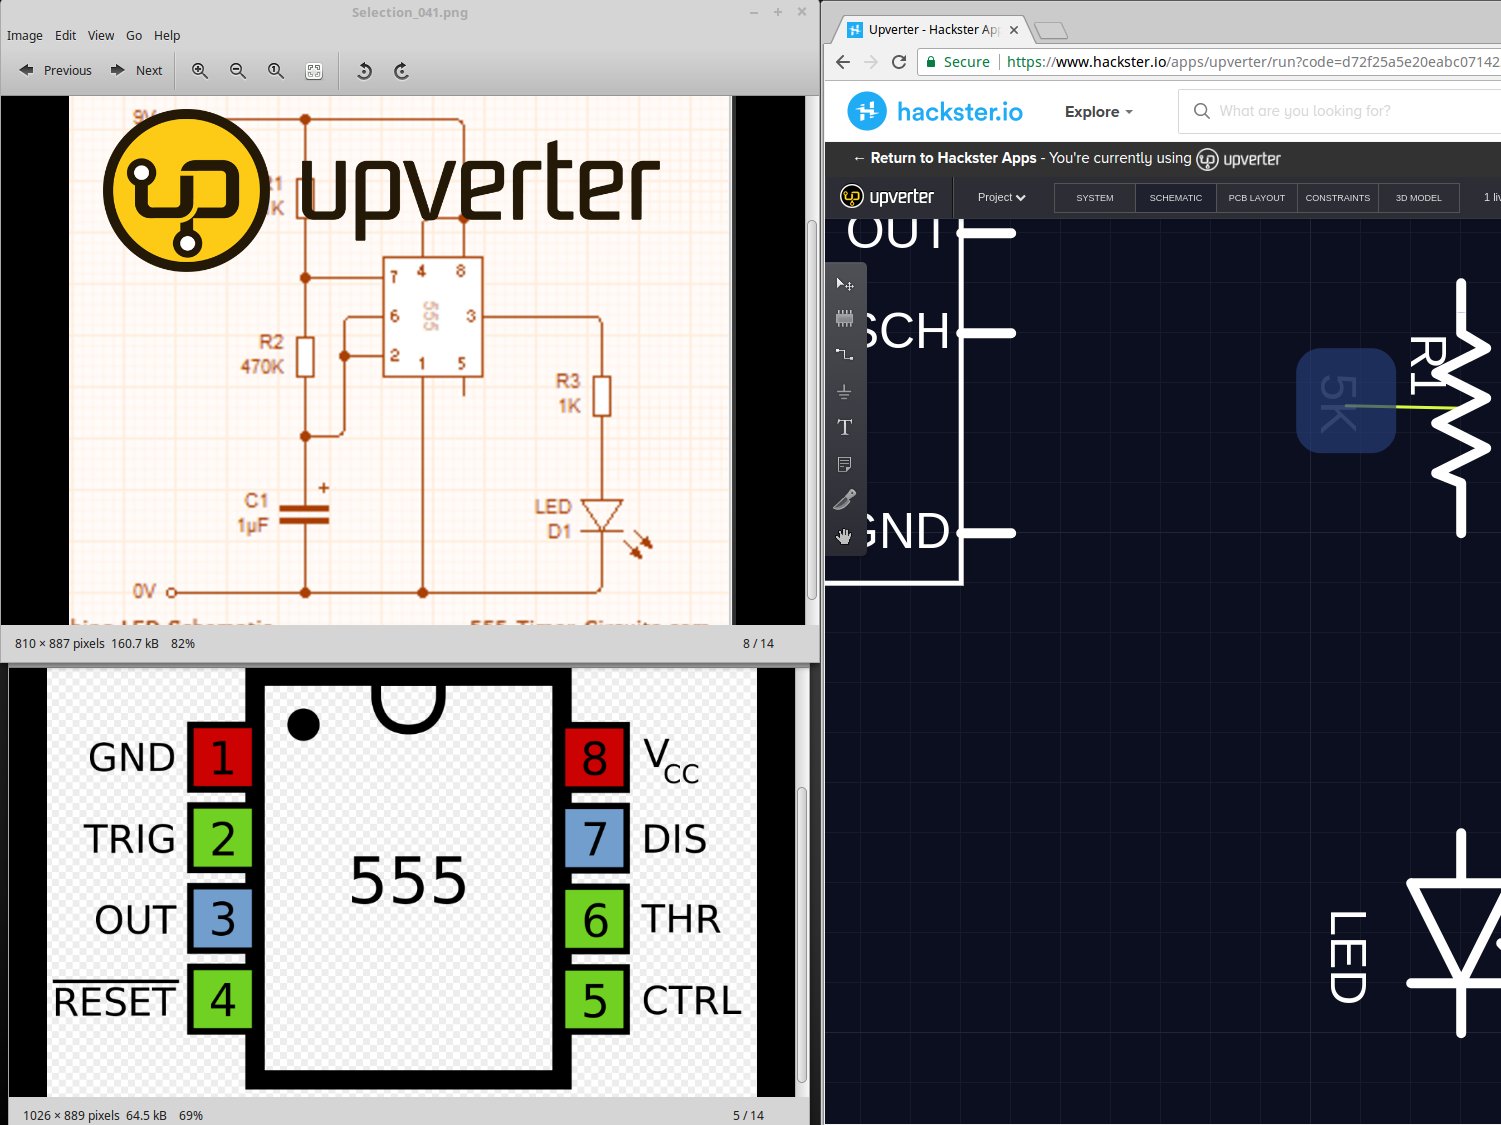Select the text annotation tool
Viewport: 1501px width, 1125px height.
pyautogui.click(x=845, y=427)
